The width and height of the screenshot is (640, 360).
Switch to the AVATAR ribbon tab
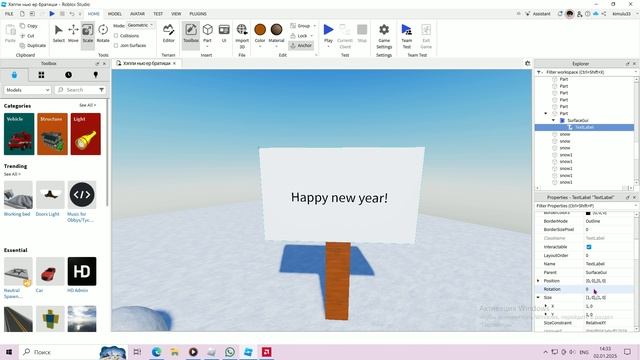(x=137, y=13)
